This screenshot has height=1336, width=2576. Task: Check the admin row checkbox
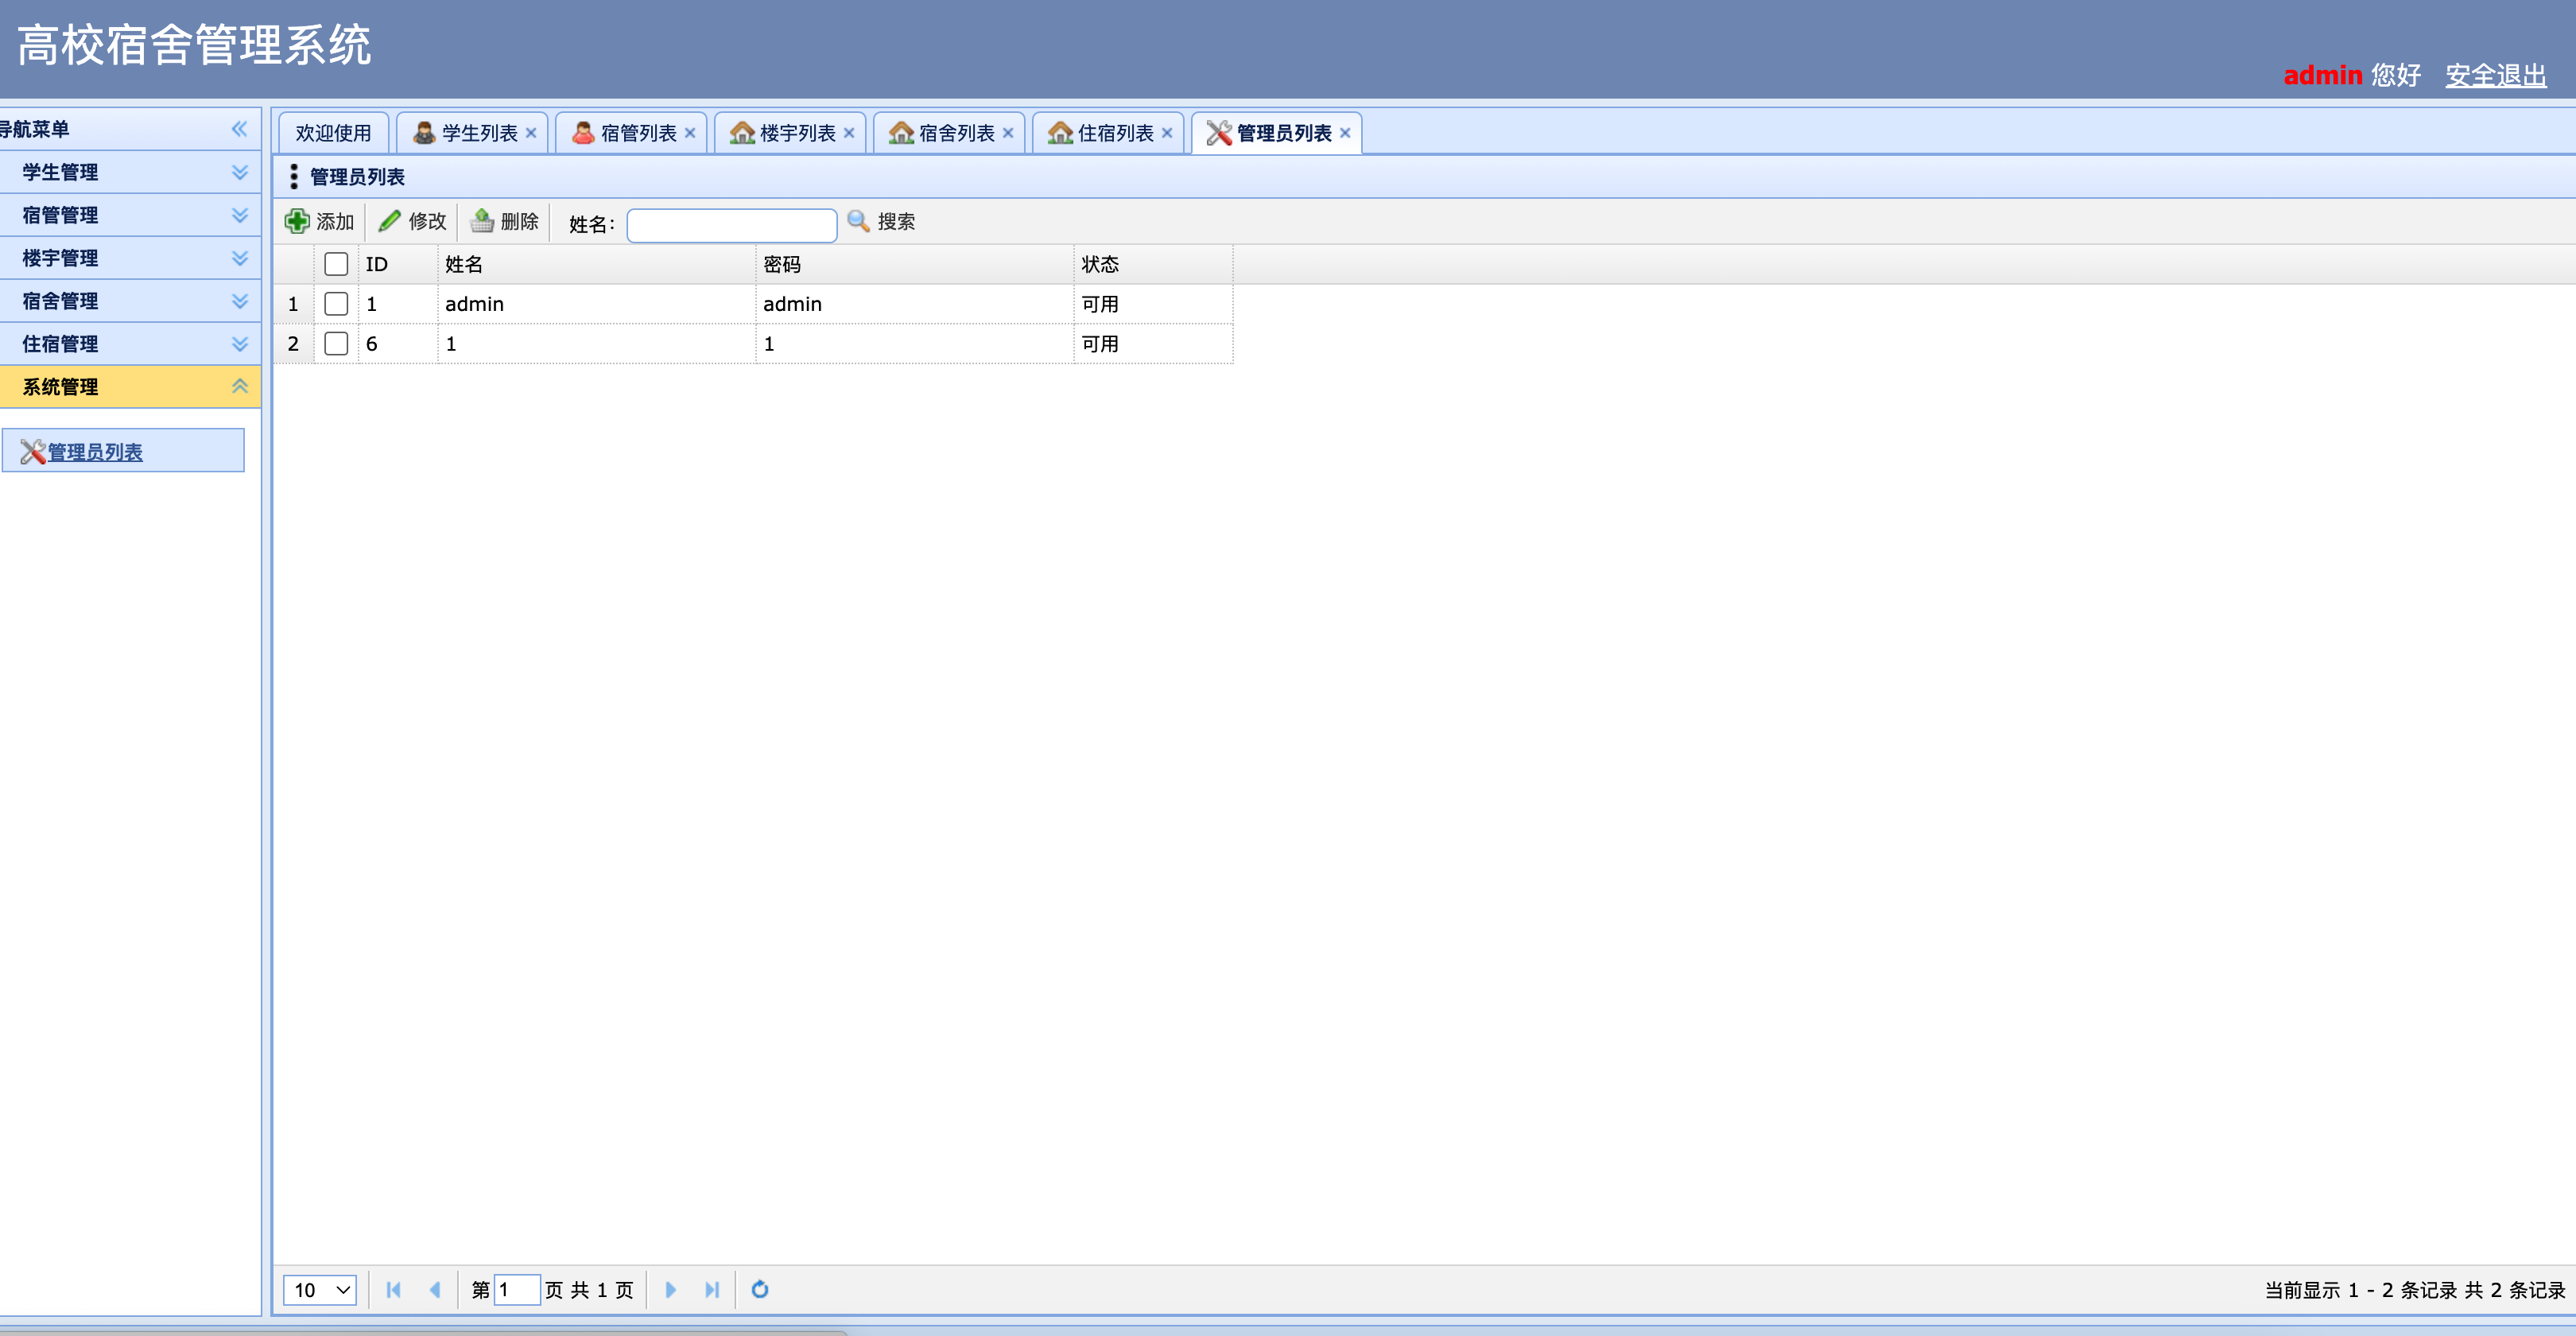tap(336, 304)
